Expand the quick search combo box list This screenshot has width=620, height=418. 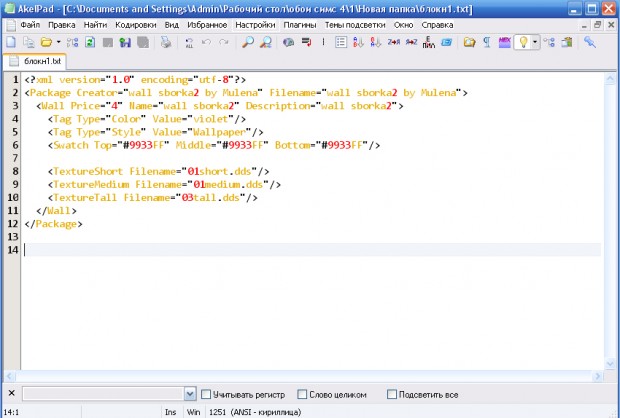188,394
